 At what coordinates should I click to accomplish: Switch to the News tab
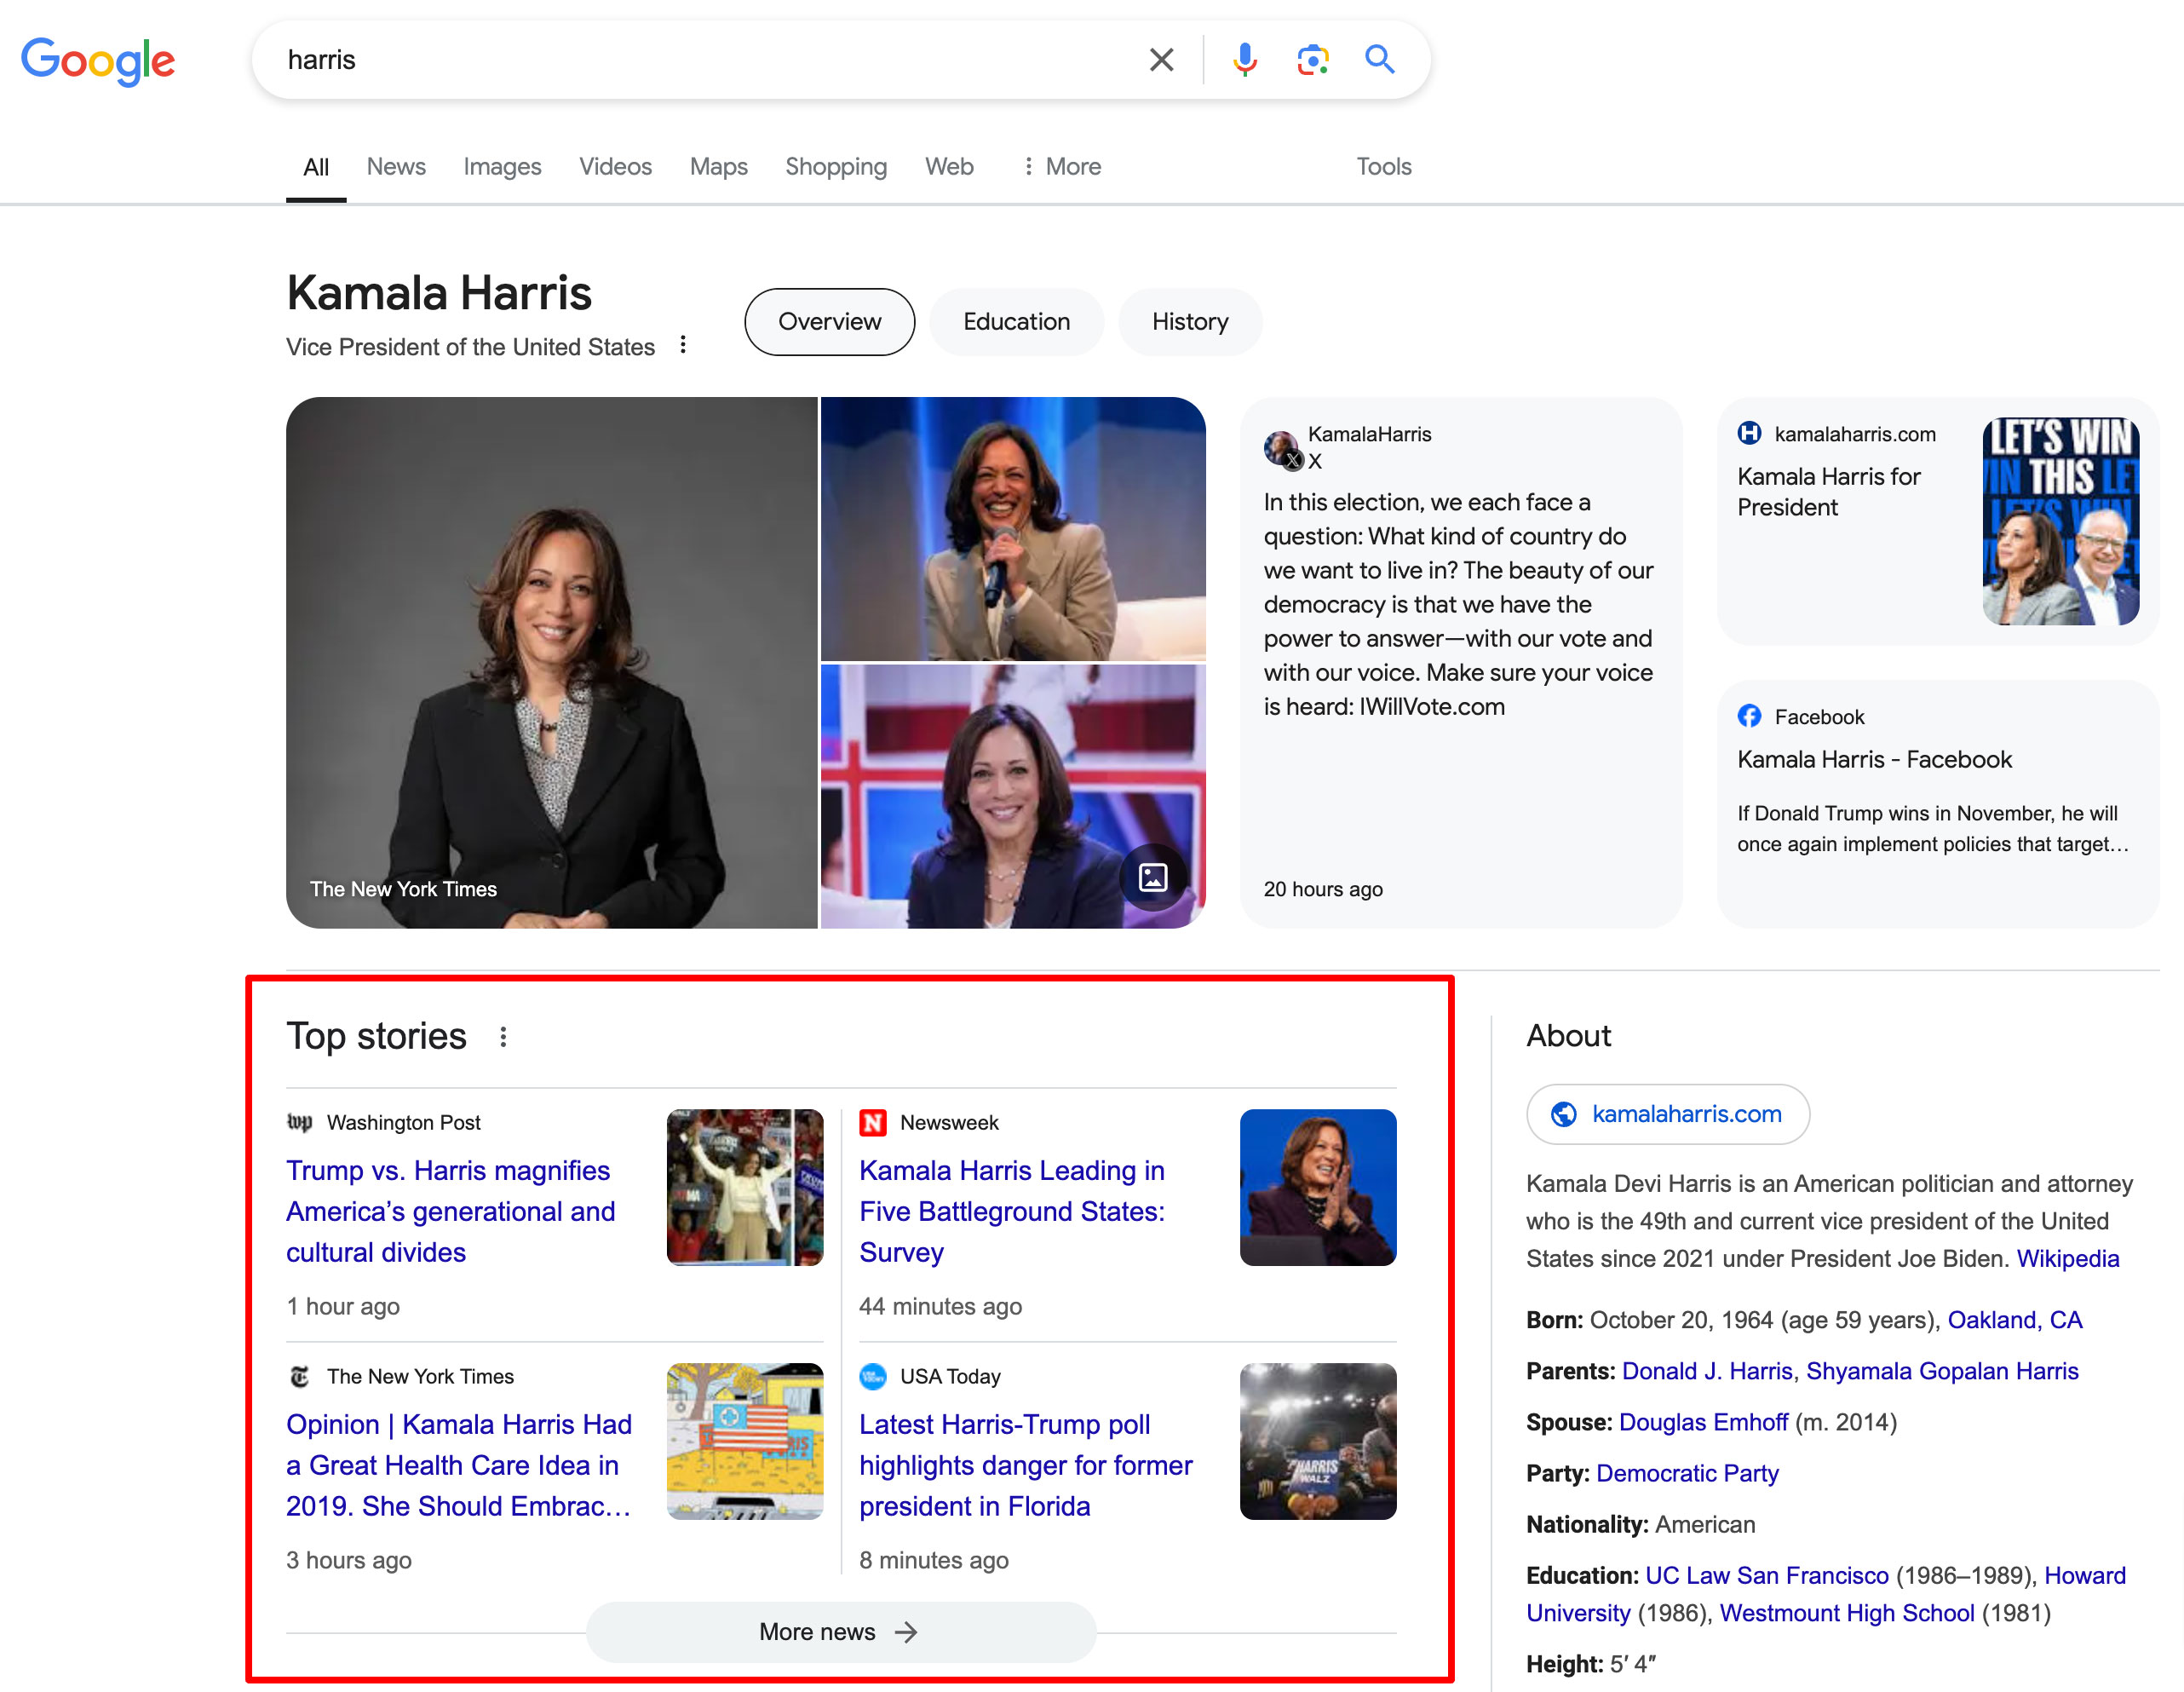(x=396, y=166)
